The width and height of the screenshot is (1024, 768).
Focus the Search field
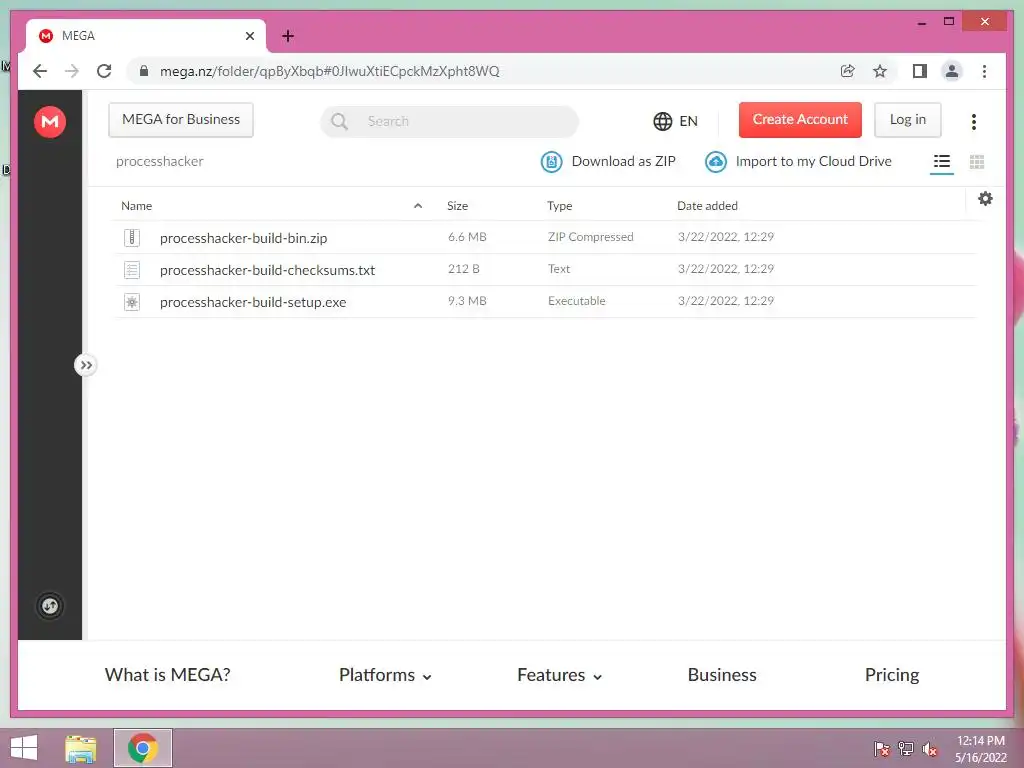click(449, 121)
